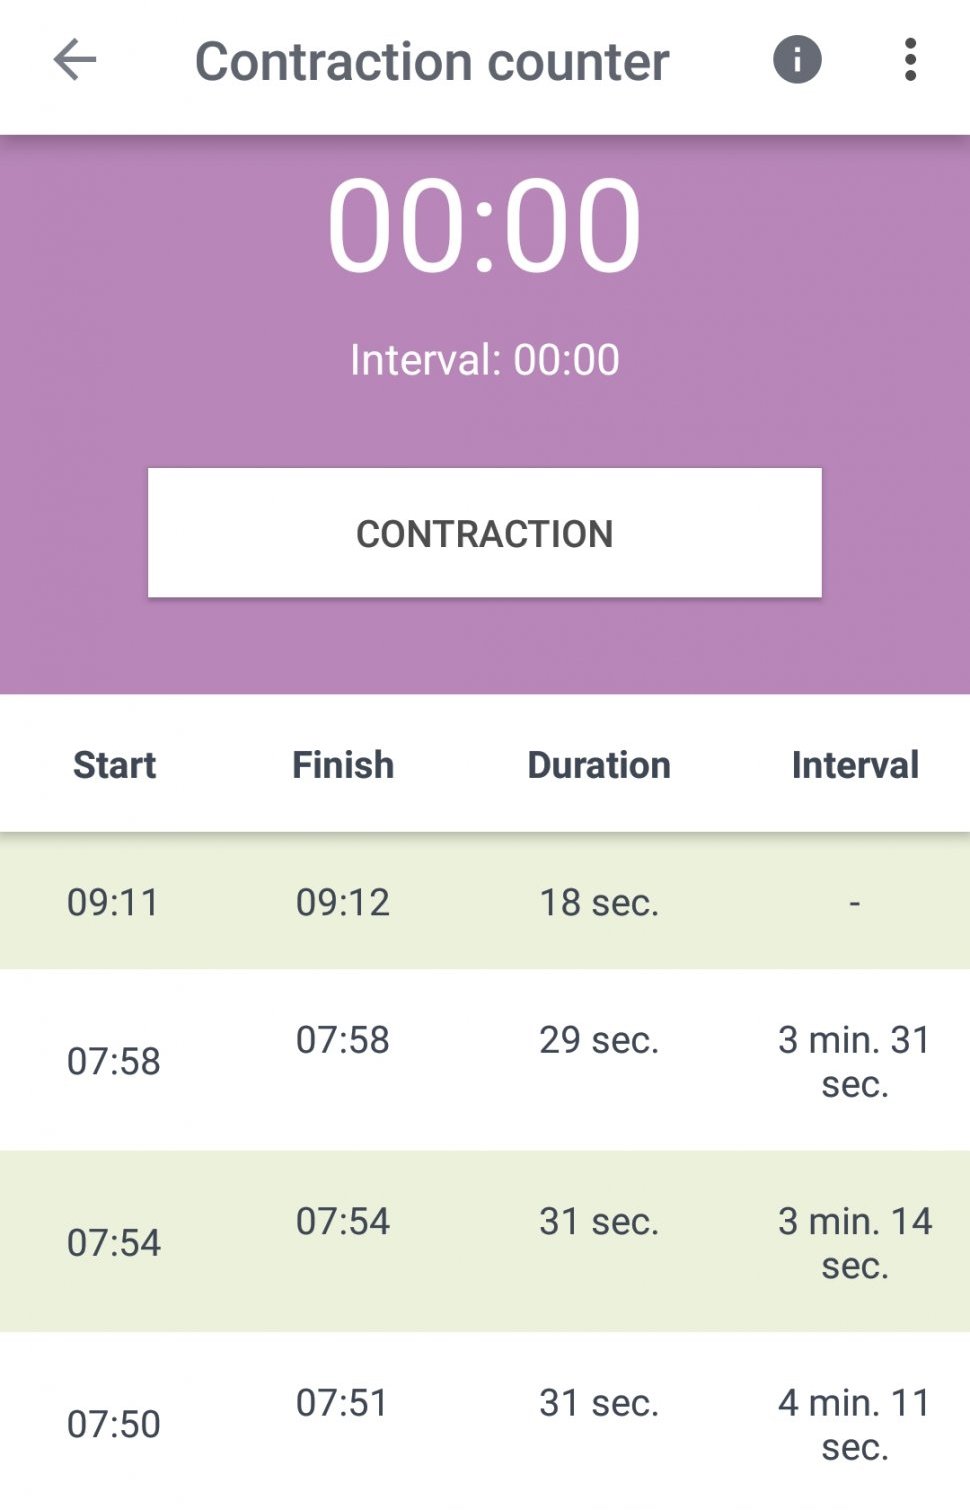The image size is (970, 1512).
Task: Select the Start column header
Action: coord(114,765)
